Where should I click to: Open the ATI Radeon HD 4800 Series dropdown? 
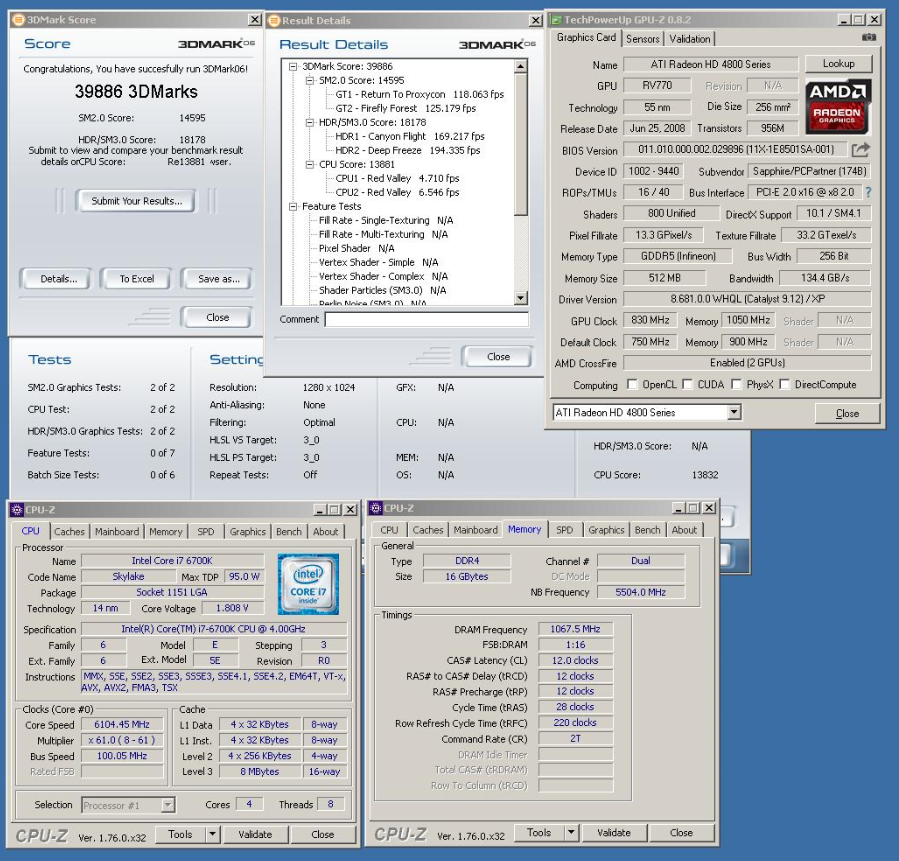click(x=734, y=412)
